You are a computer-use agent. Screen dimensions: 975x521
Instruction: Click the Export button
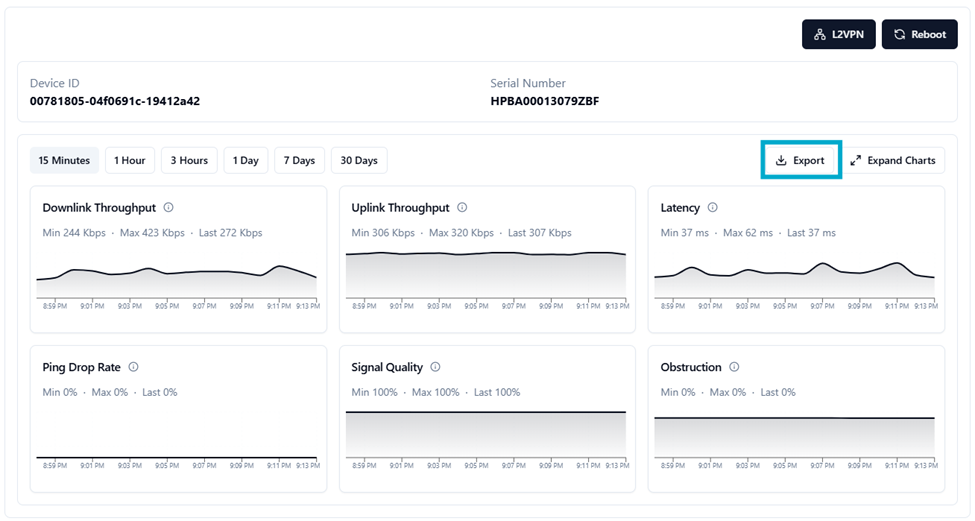[800, 160]
